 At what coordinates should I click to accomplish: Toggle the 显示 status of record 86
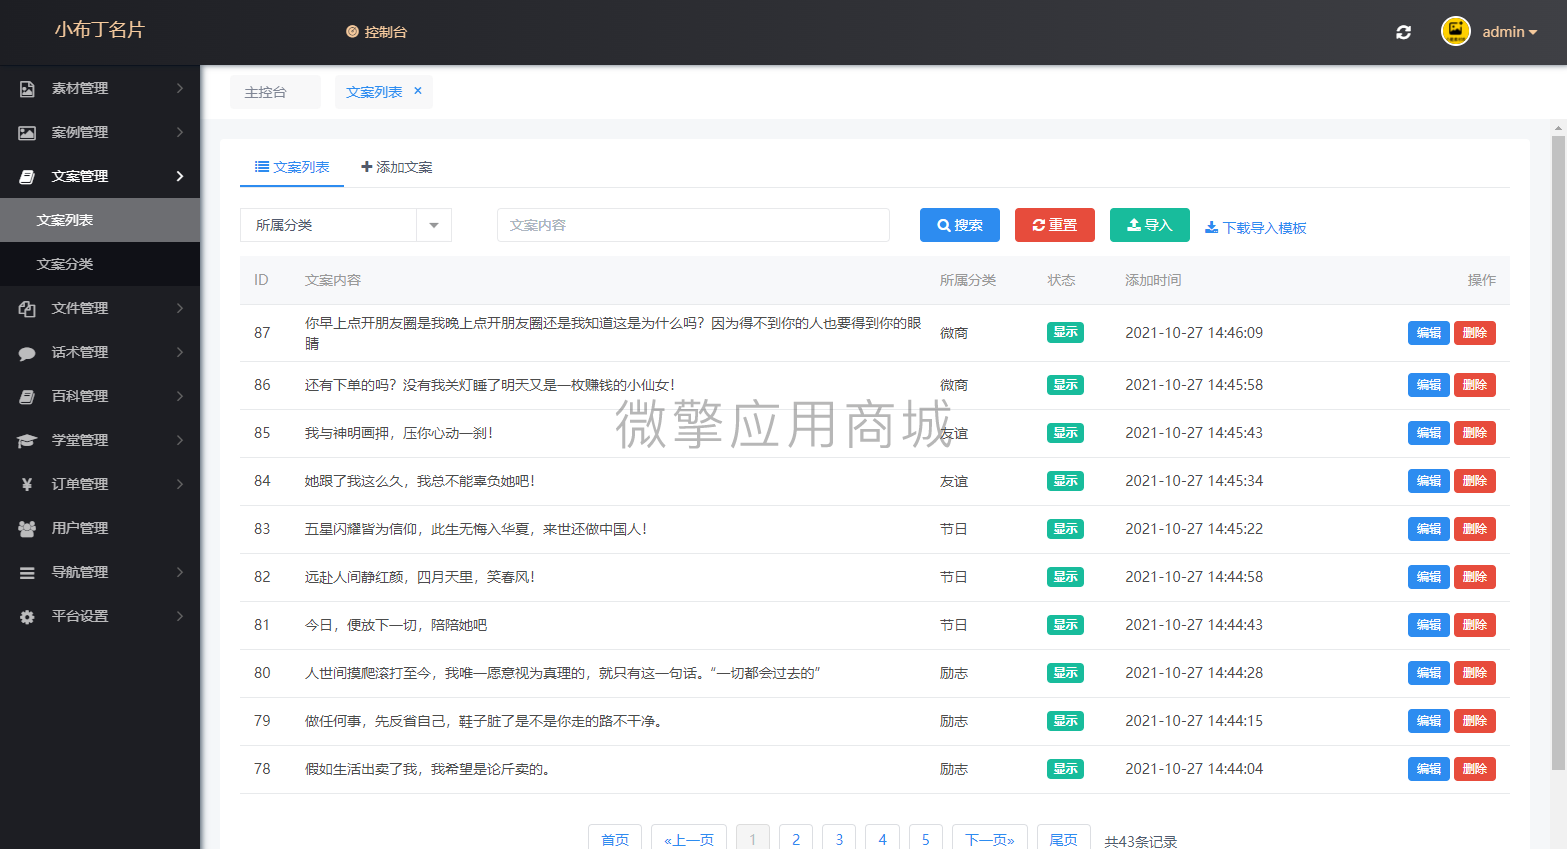(x=1065, y=385)
